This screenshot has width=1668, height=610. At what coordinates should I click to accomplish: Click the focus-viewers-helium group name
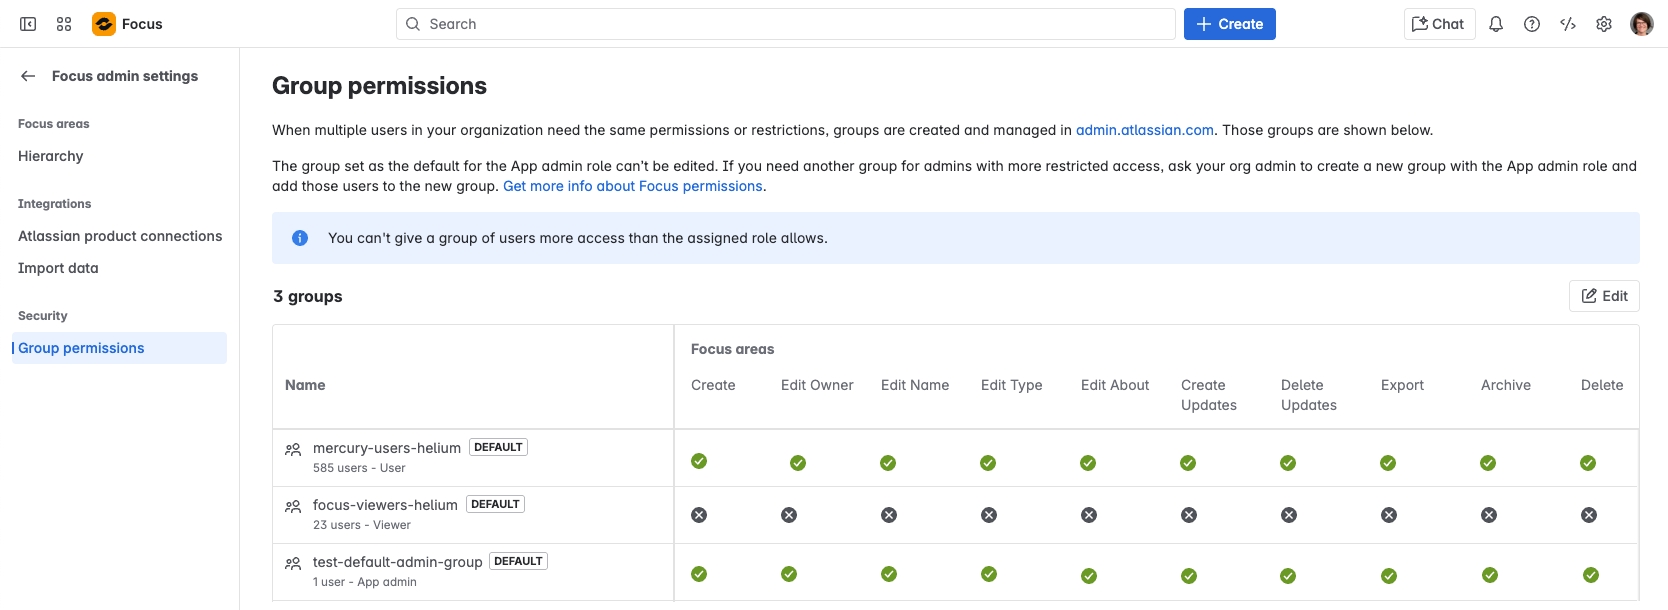[x=385, y=505]
